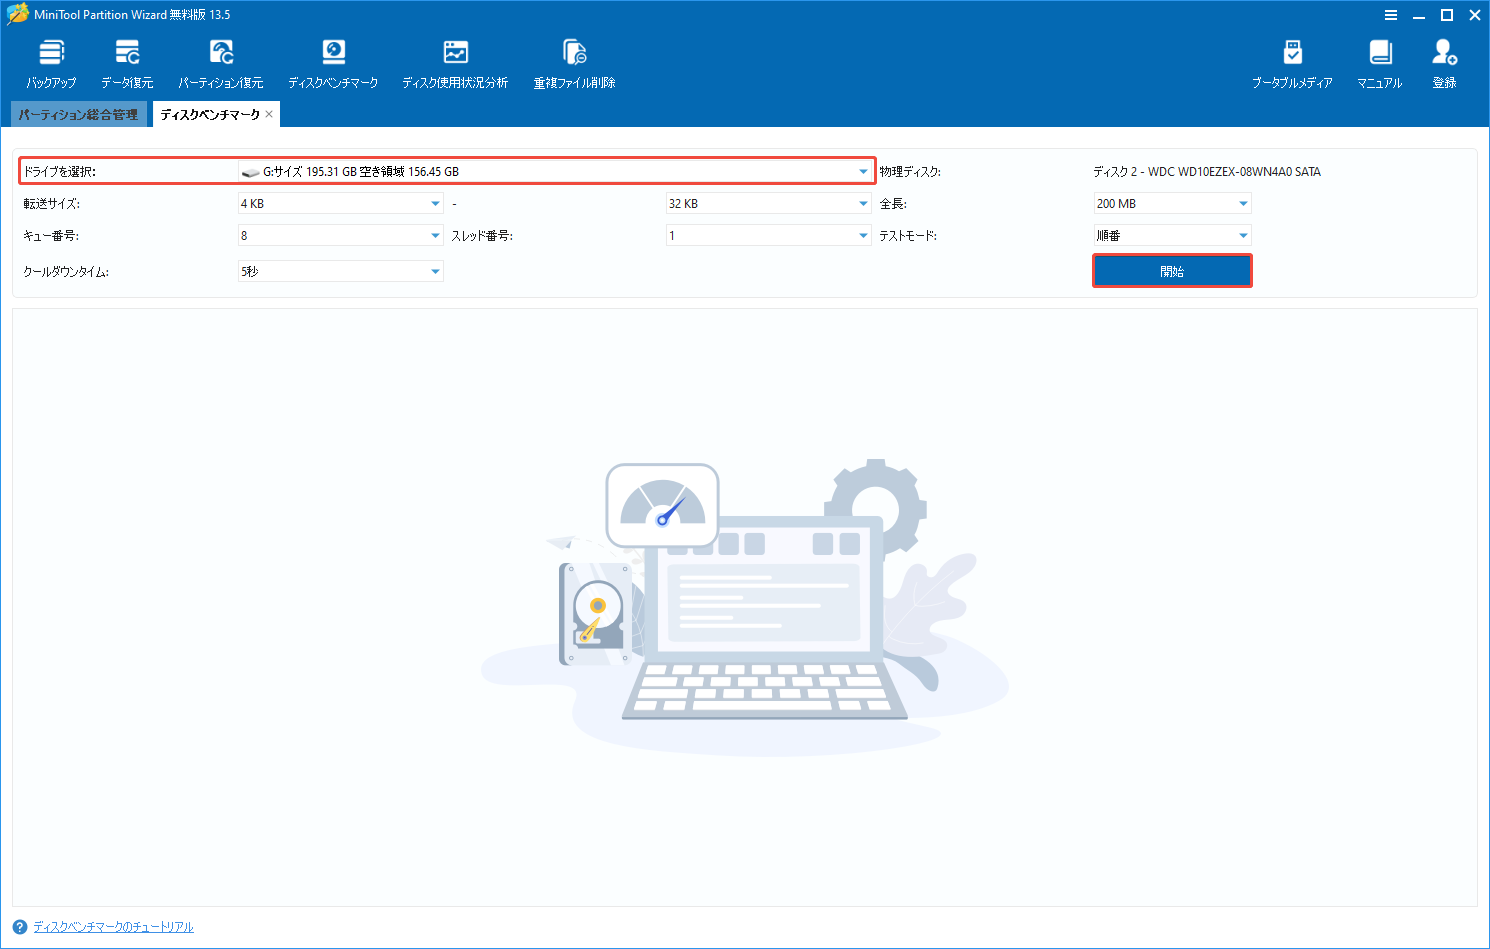Open the hamburger menu
1490x949 pixels.
tap(1391, 15)
